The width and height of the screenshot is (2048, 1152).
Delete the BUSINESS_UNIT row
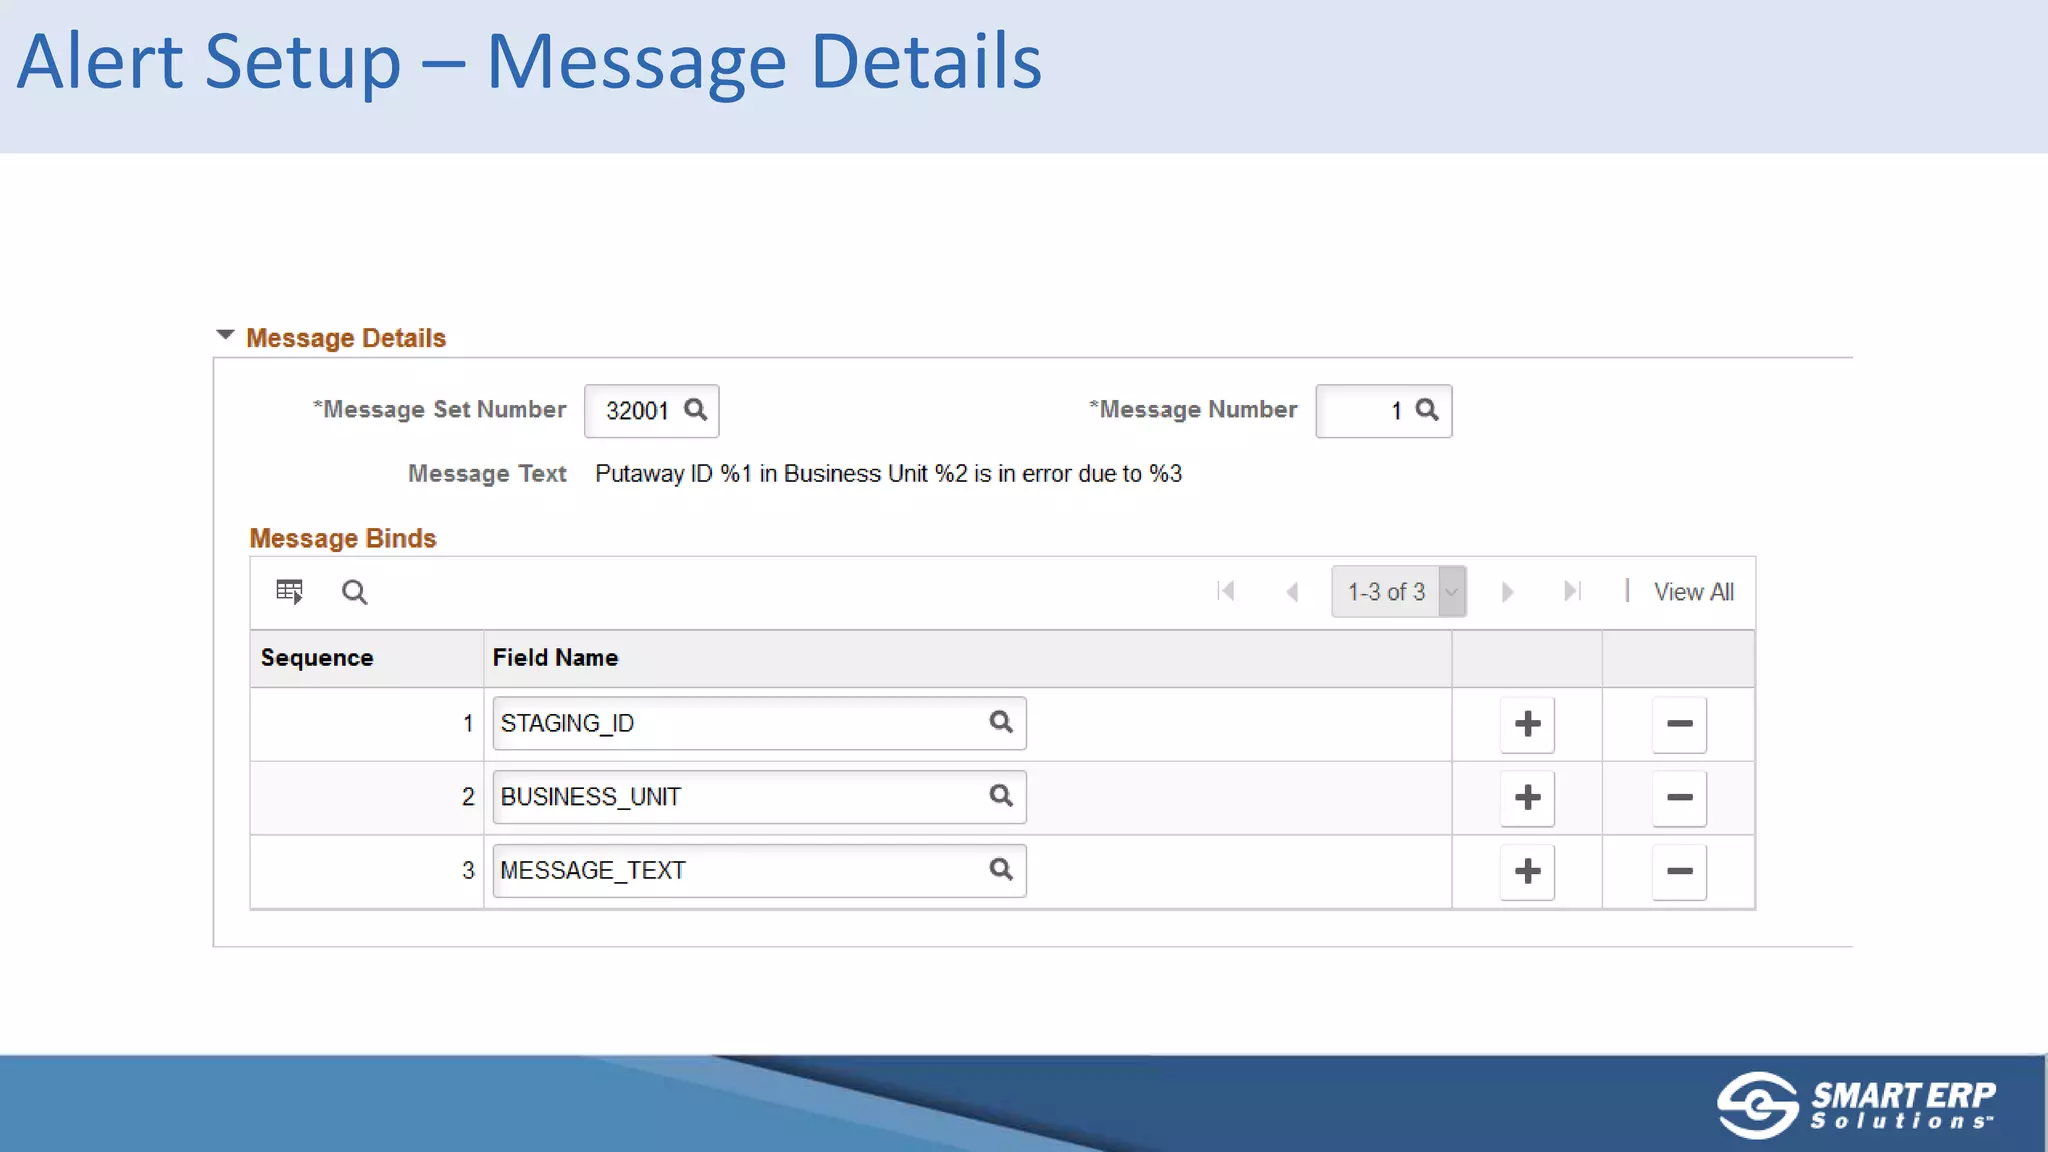tap(1679, 798)
